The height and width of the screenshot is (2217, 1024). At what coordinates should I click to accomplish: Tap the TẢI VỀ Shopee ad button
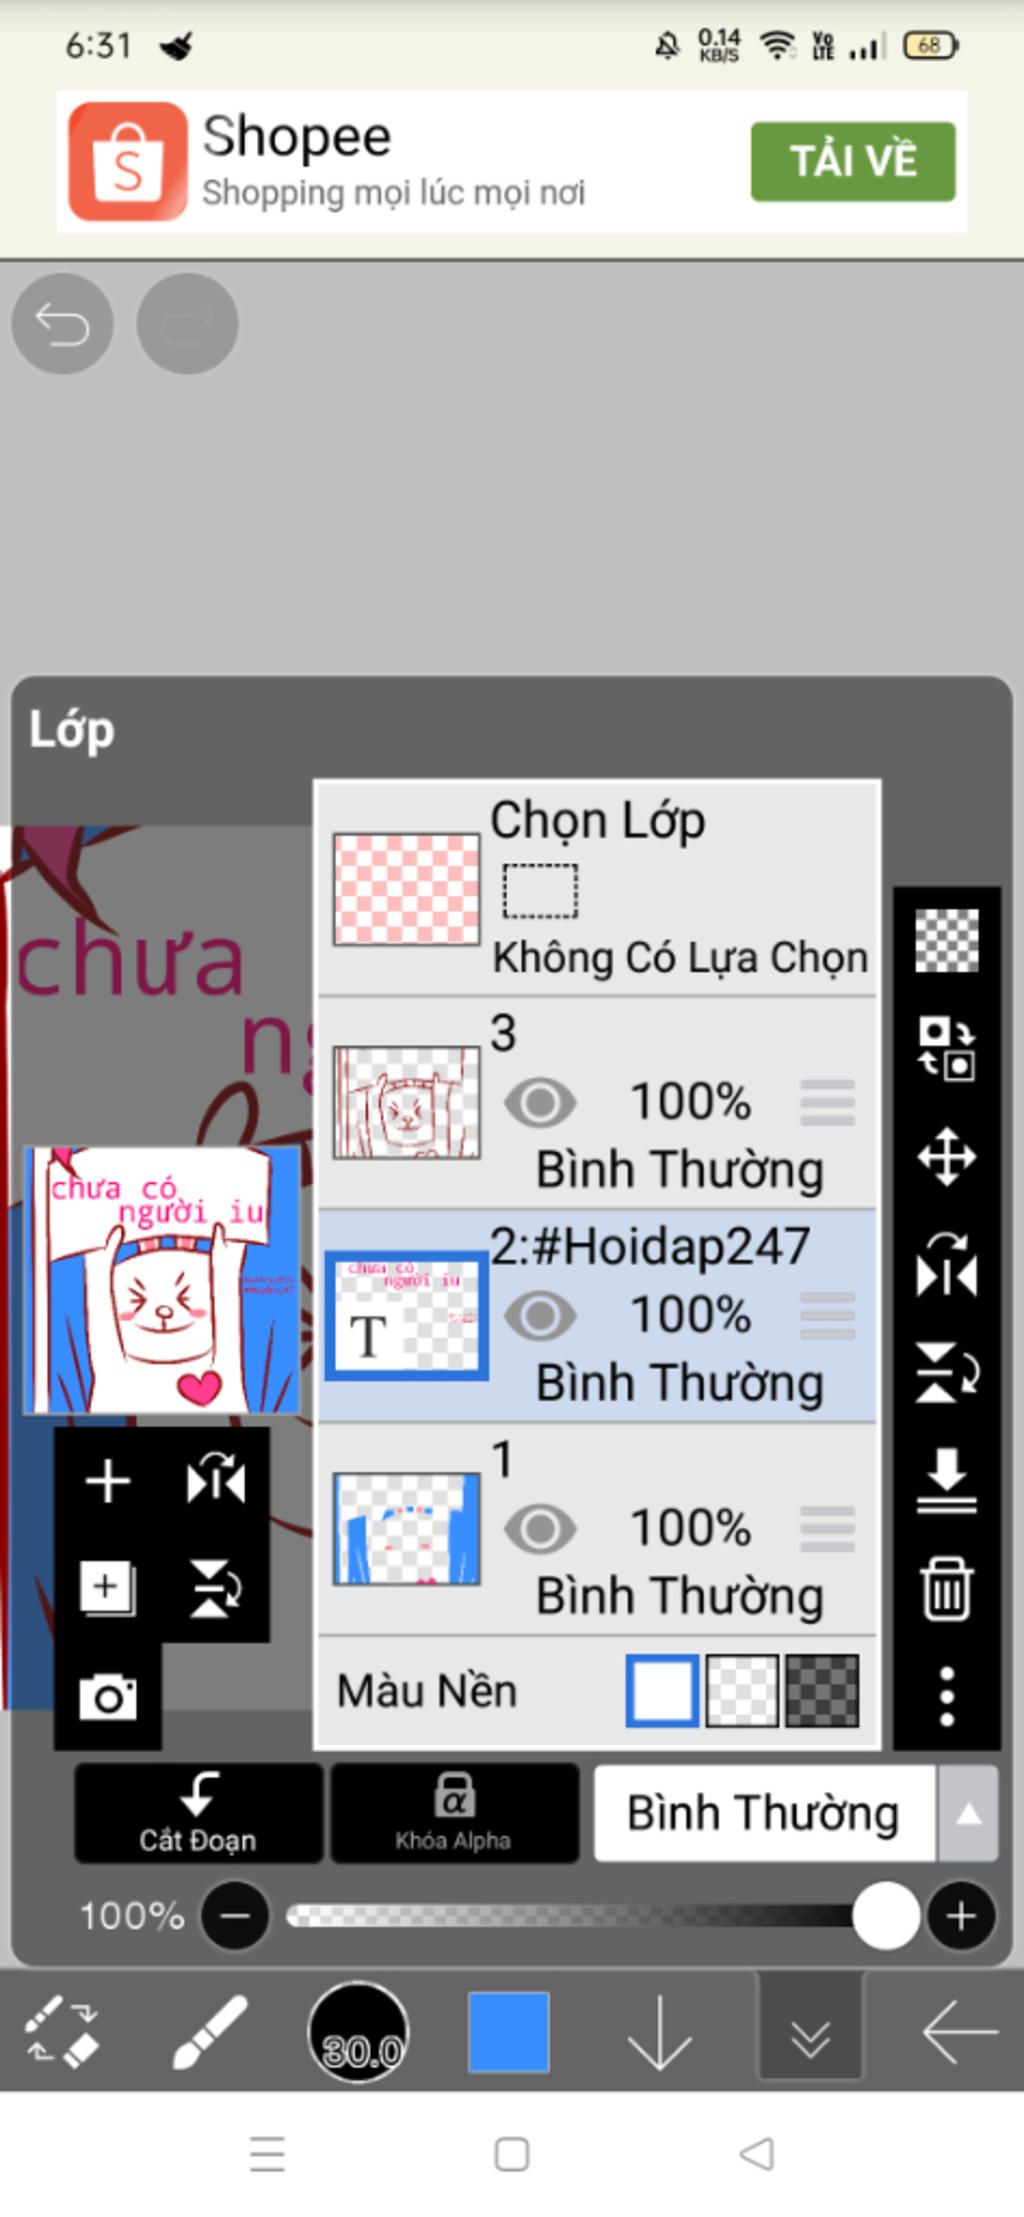(853, 161)
